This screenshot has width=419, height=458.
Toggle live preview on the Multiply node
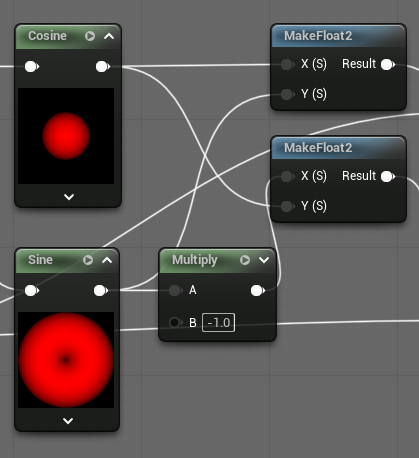click(245, 260)
